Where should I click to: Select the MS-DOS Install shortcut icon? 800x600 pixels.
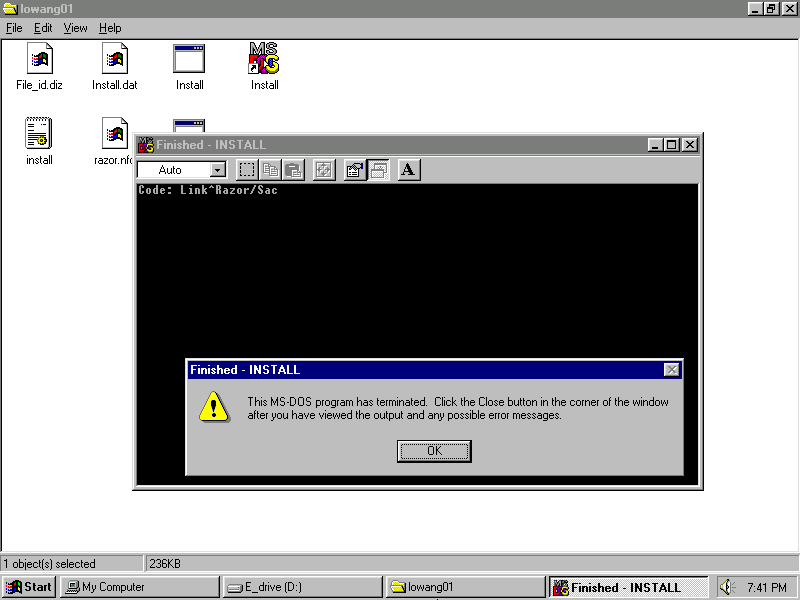click(x=264, y=60)
